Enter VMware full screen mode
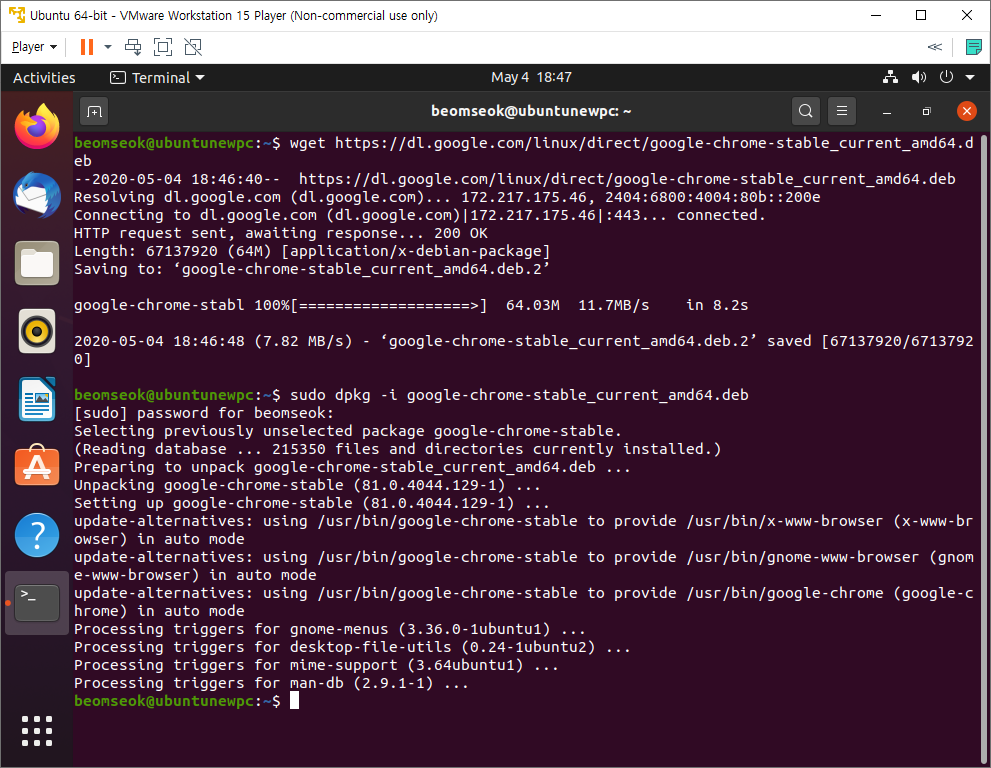 tap(163, 47)
